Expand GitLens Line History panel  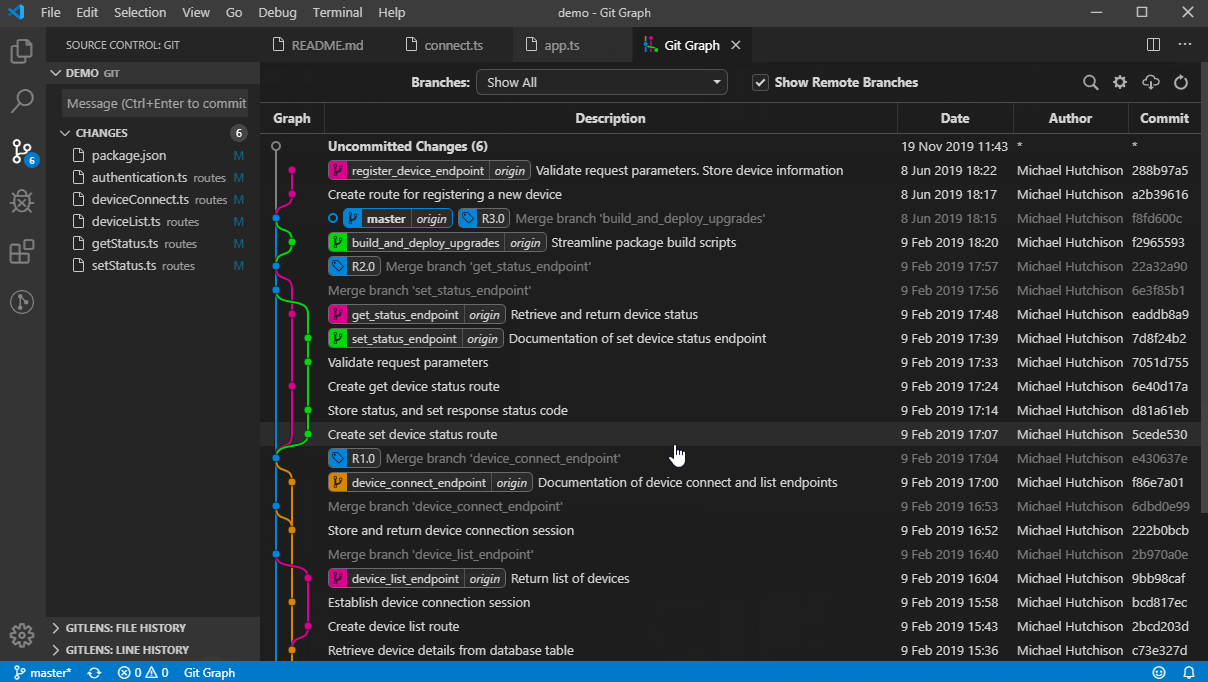point(125,650)
